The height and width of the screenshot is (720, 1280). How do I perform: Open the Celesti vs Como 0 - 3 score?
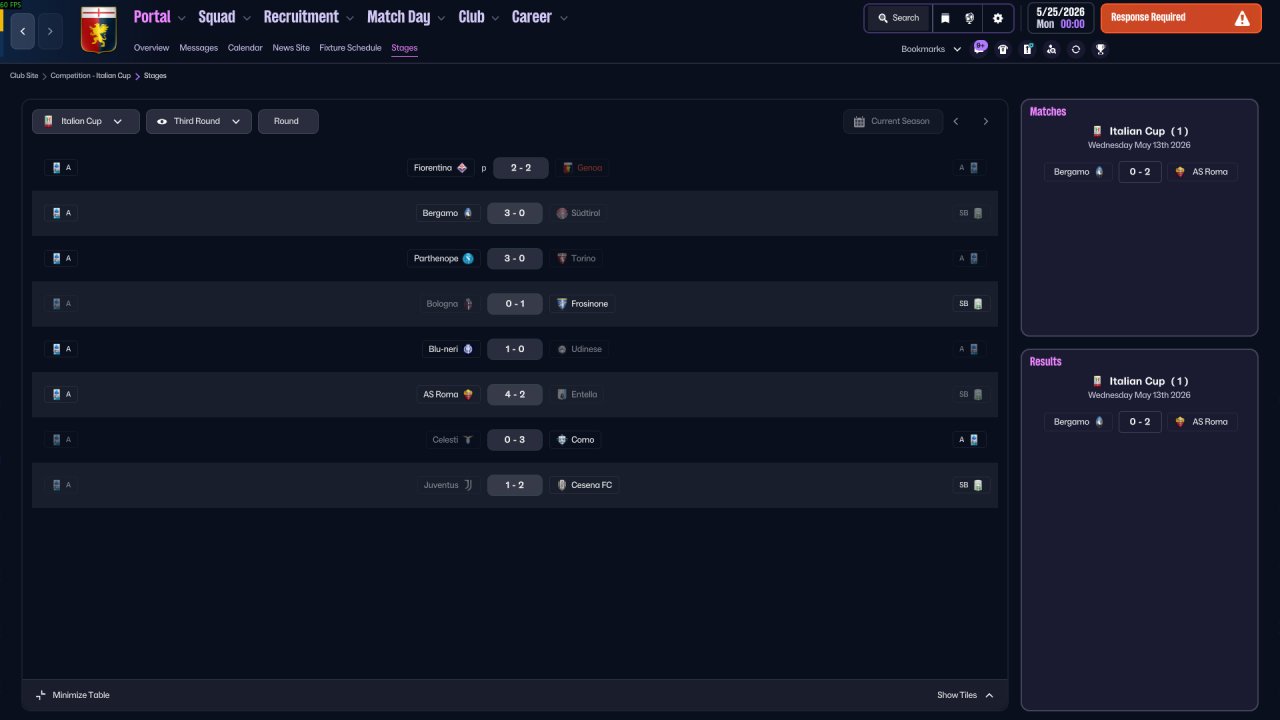(x=514, y=440)
